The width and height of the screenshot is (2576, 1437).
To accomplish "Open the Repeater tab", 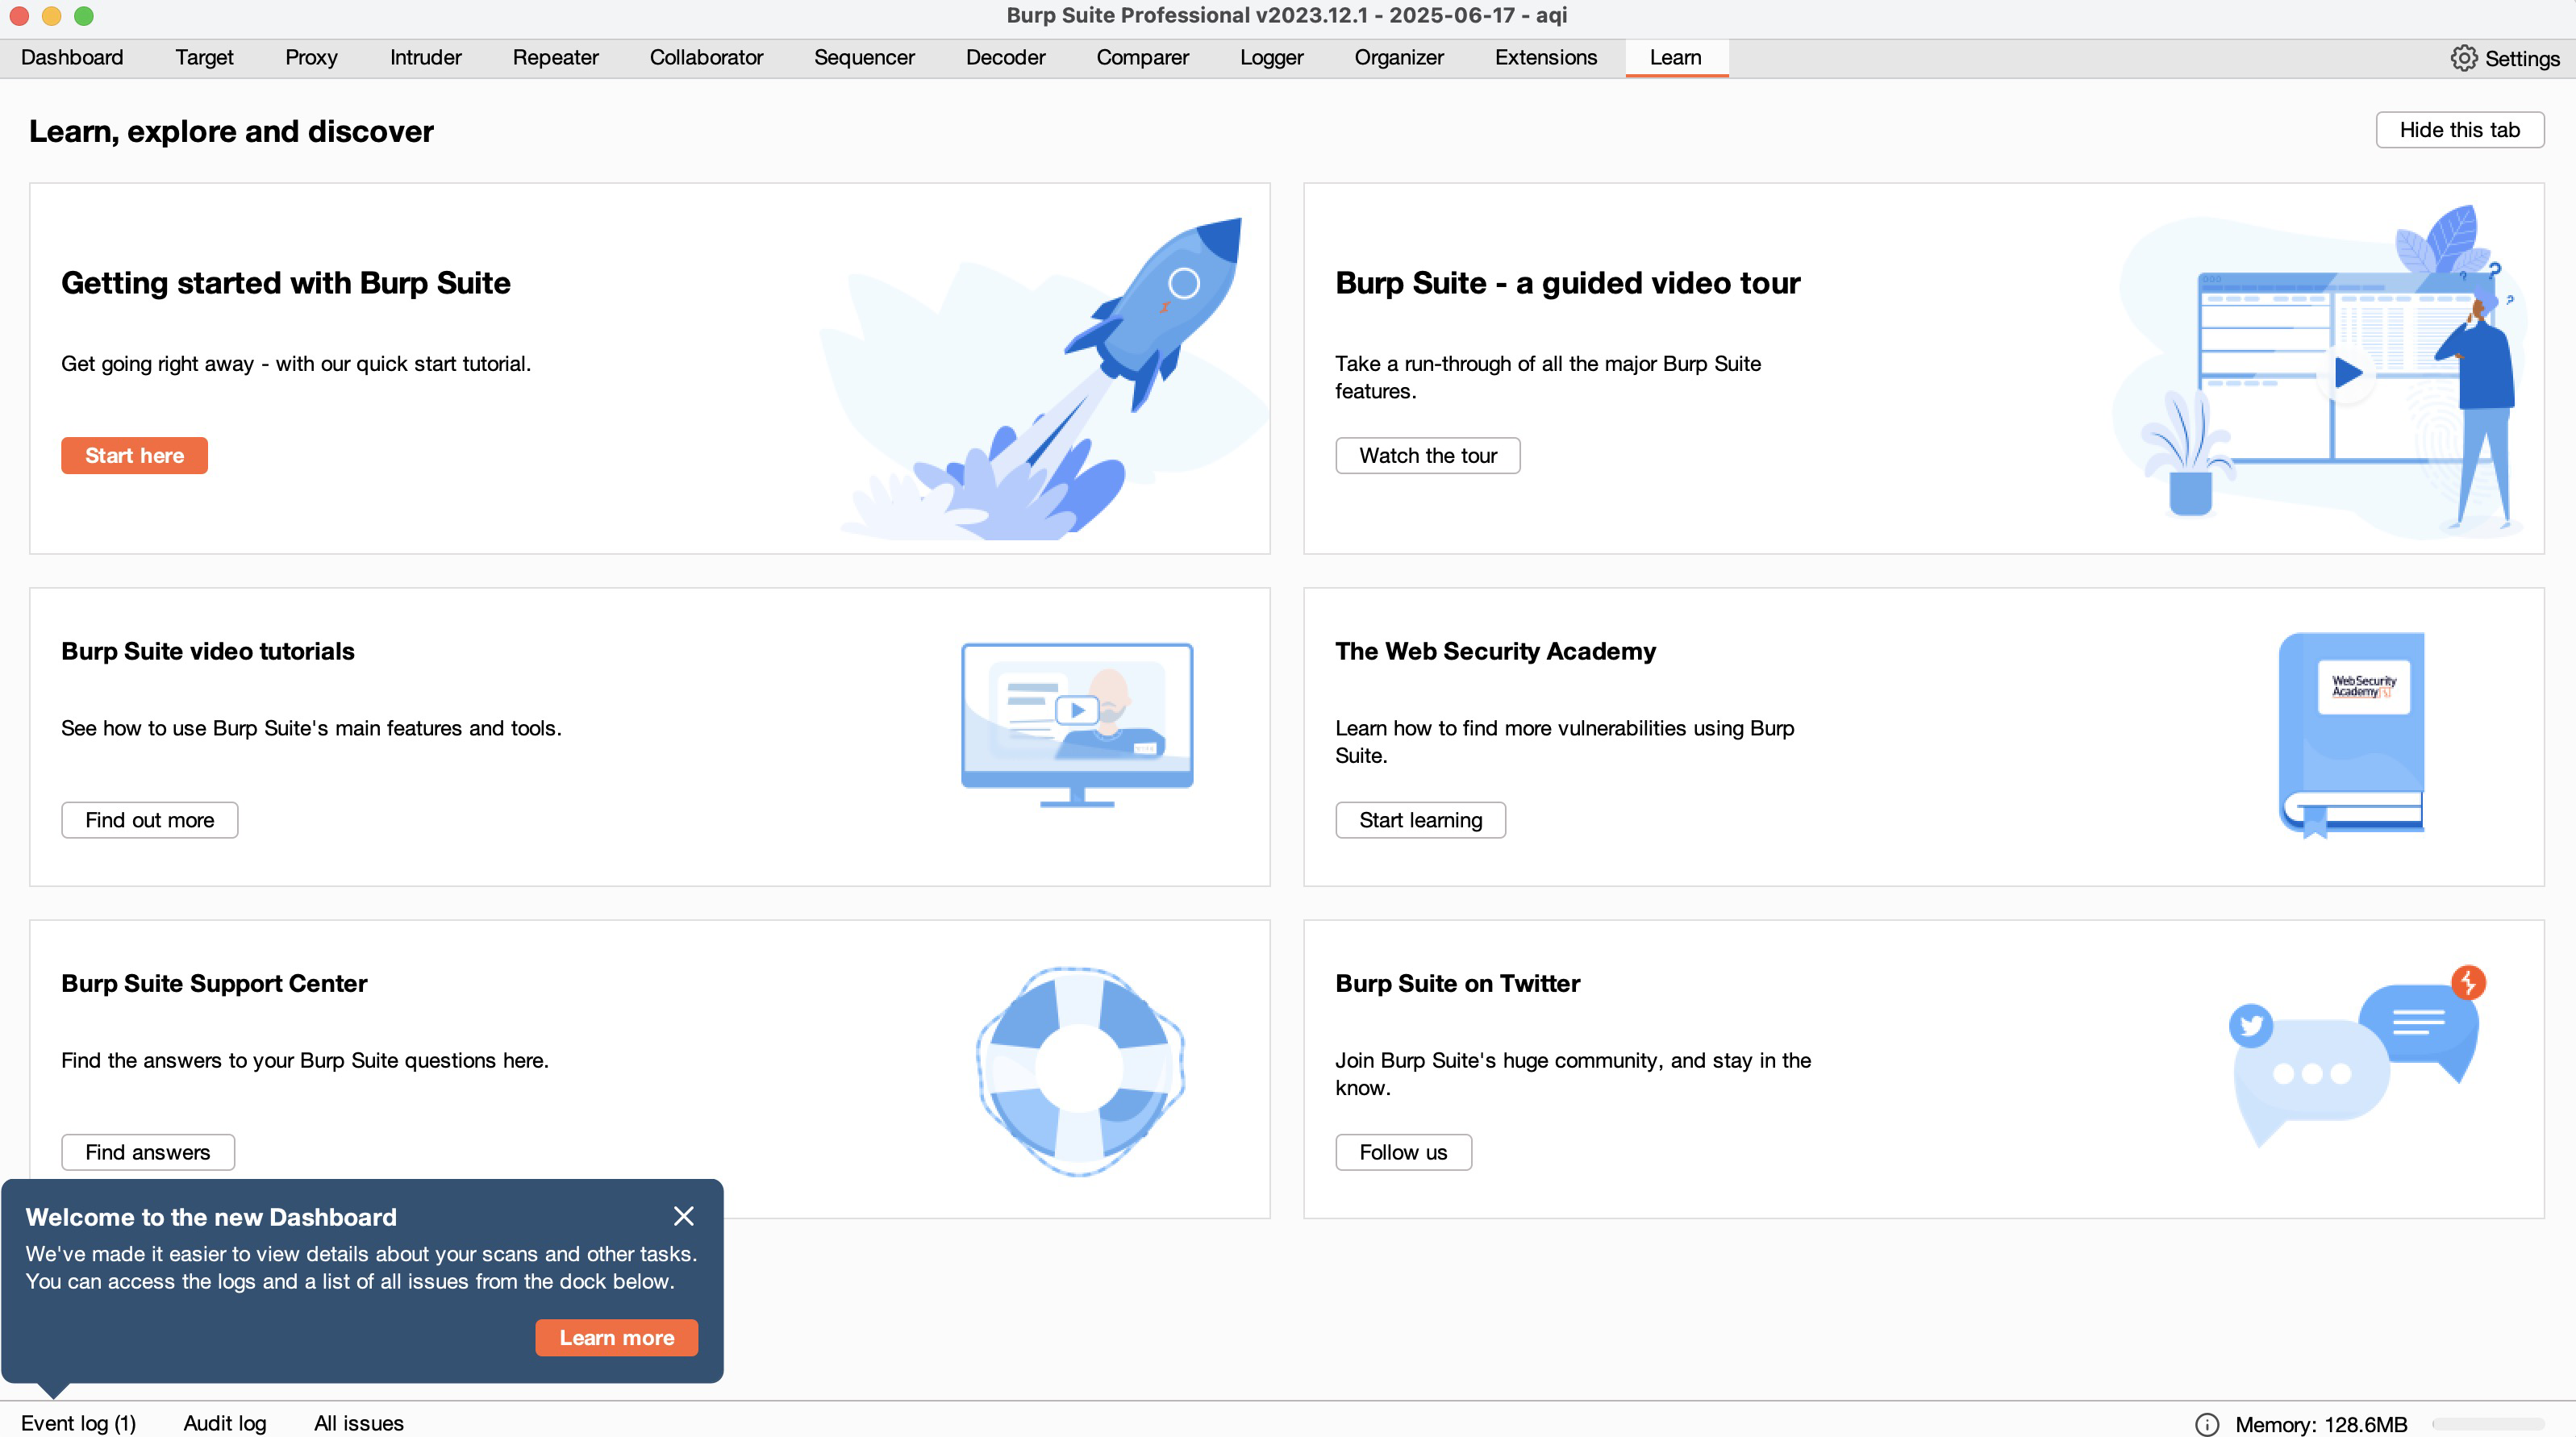I will (555, 58).
